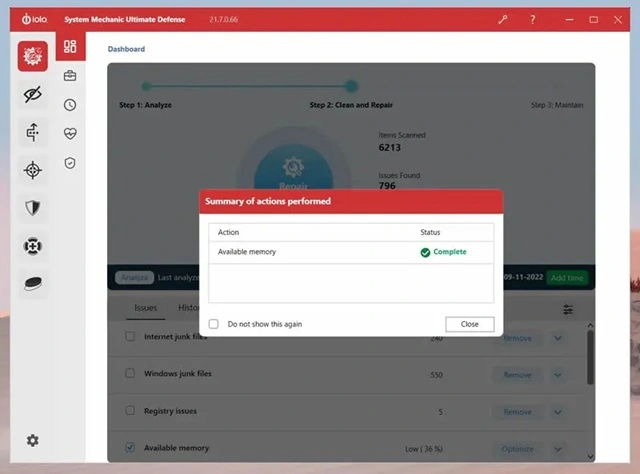Click the key license icon in title bar
The image size is (640, 474).
point(502,19)
